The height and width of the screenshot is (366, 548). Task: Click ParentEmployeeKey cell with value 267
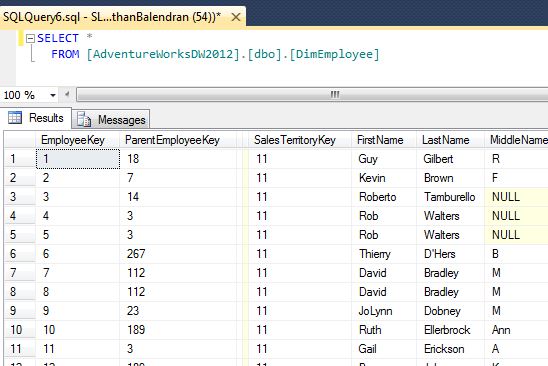click(178, 254)
